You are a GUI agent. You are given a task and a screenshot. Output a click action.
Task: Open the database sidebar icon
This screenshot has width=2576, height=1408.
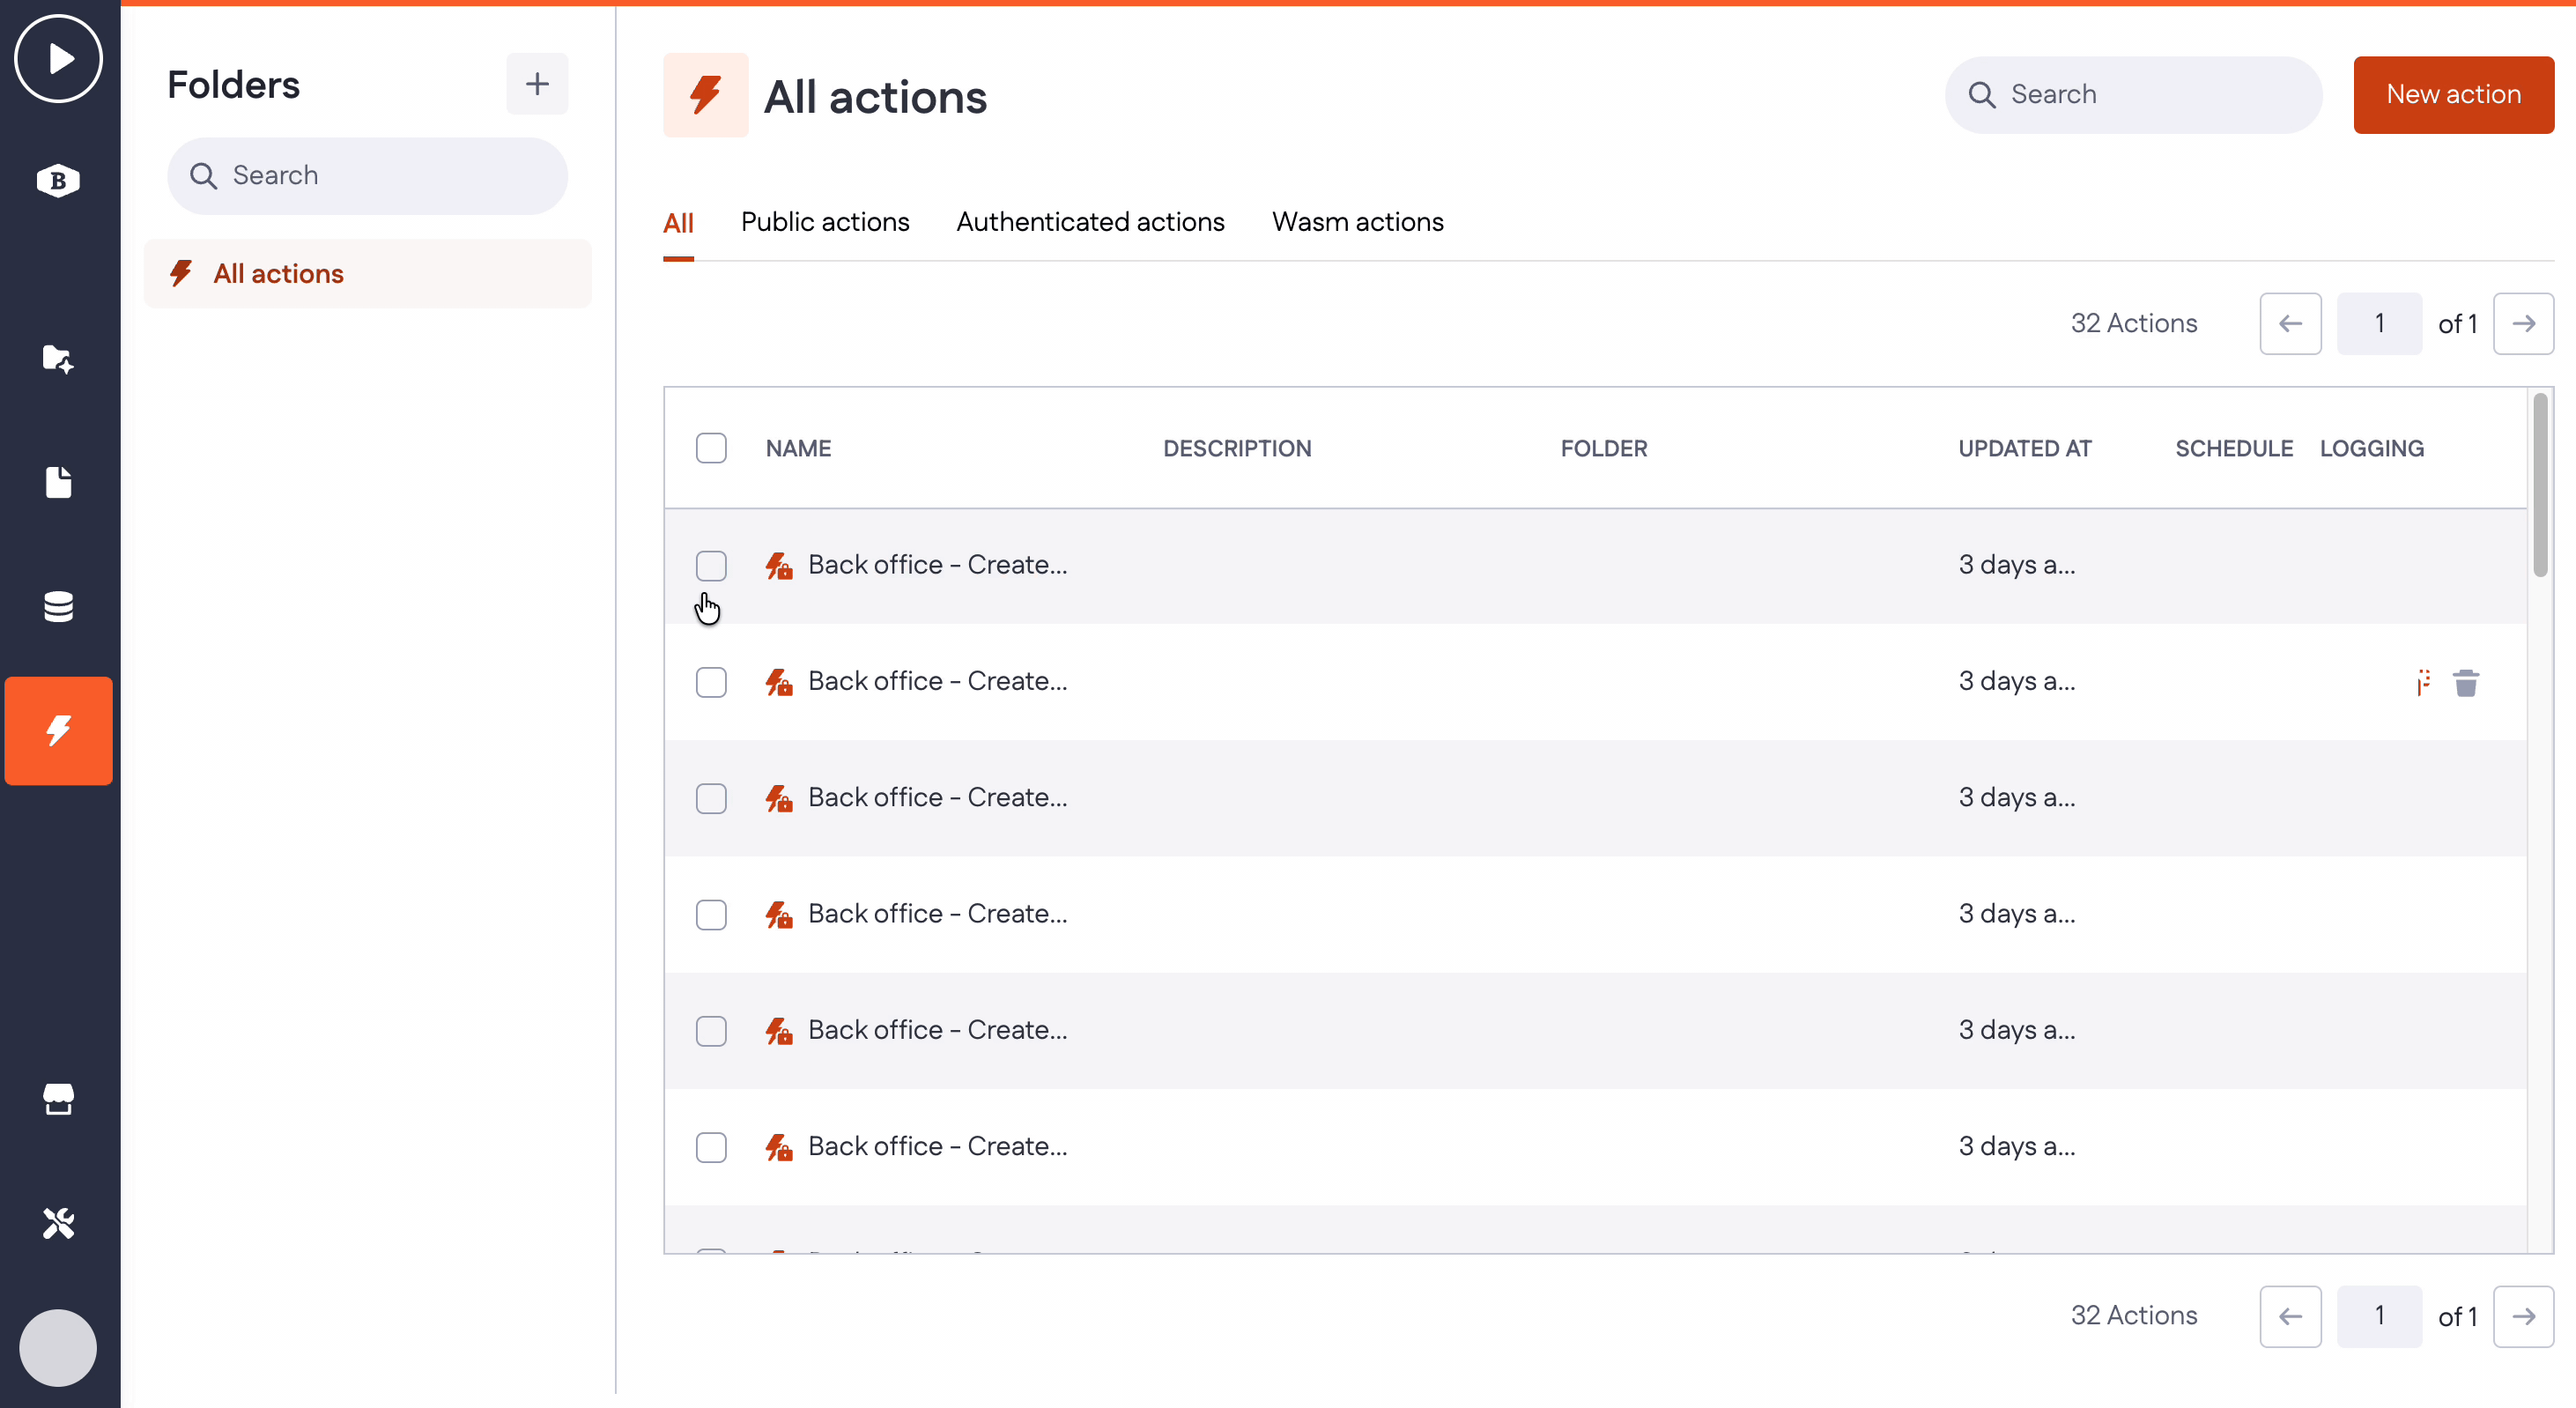pos(58,606)
